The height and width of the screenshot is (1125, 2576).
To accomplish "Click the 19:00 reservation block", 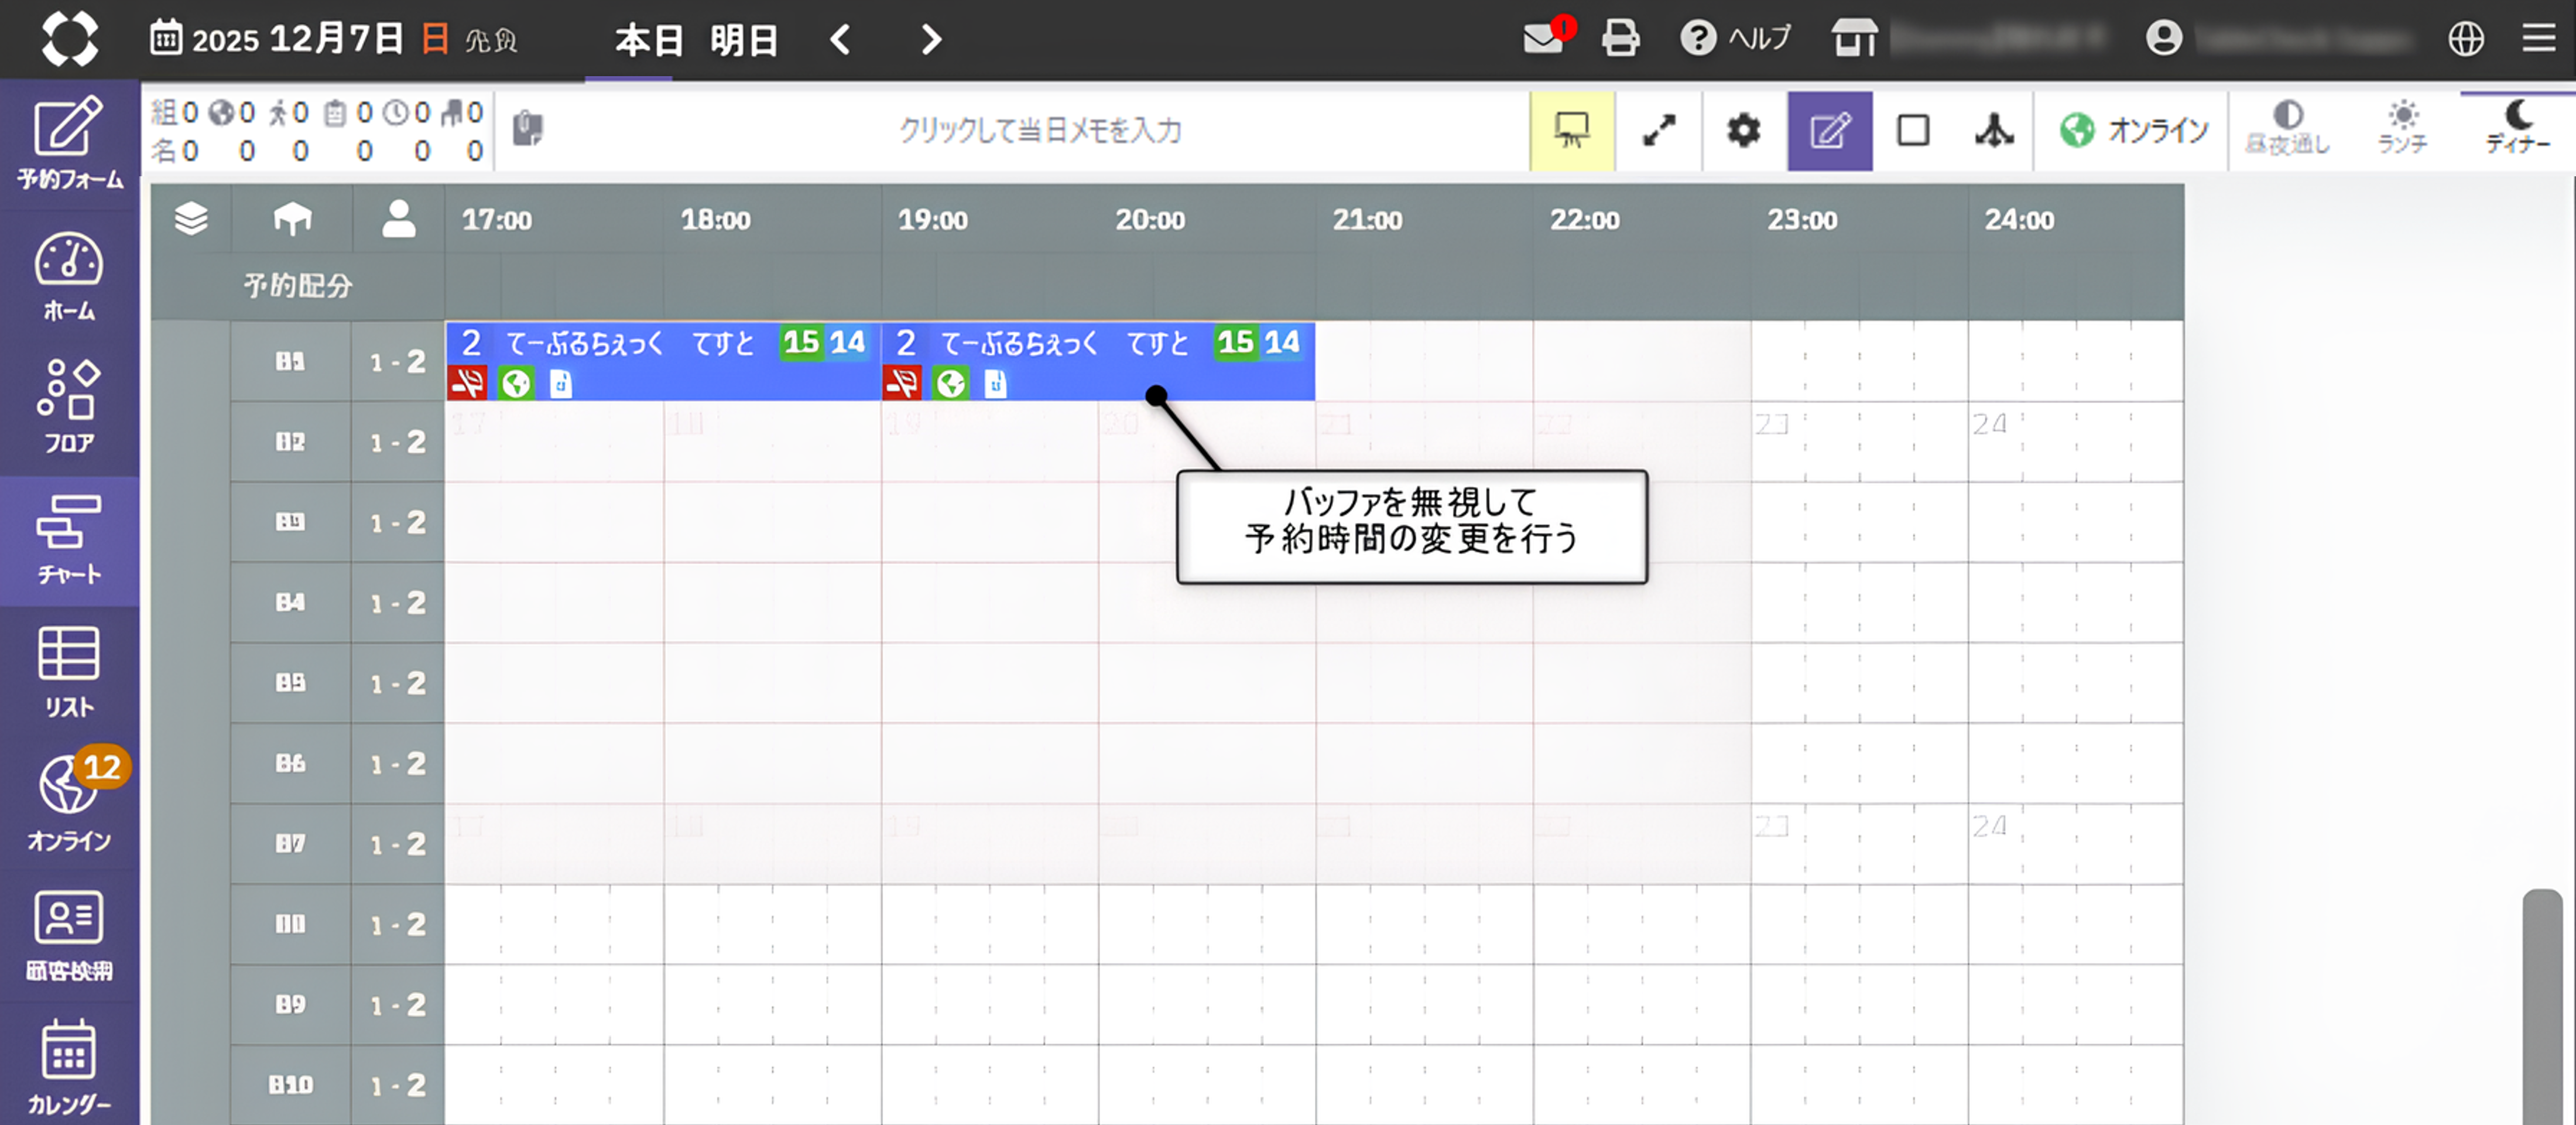I will pyautogui.click(x=1098, y=361).
